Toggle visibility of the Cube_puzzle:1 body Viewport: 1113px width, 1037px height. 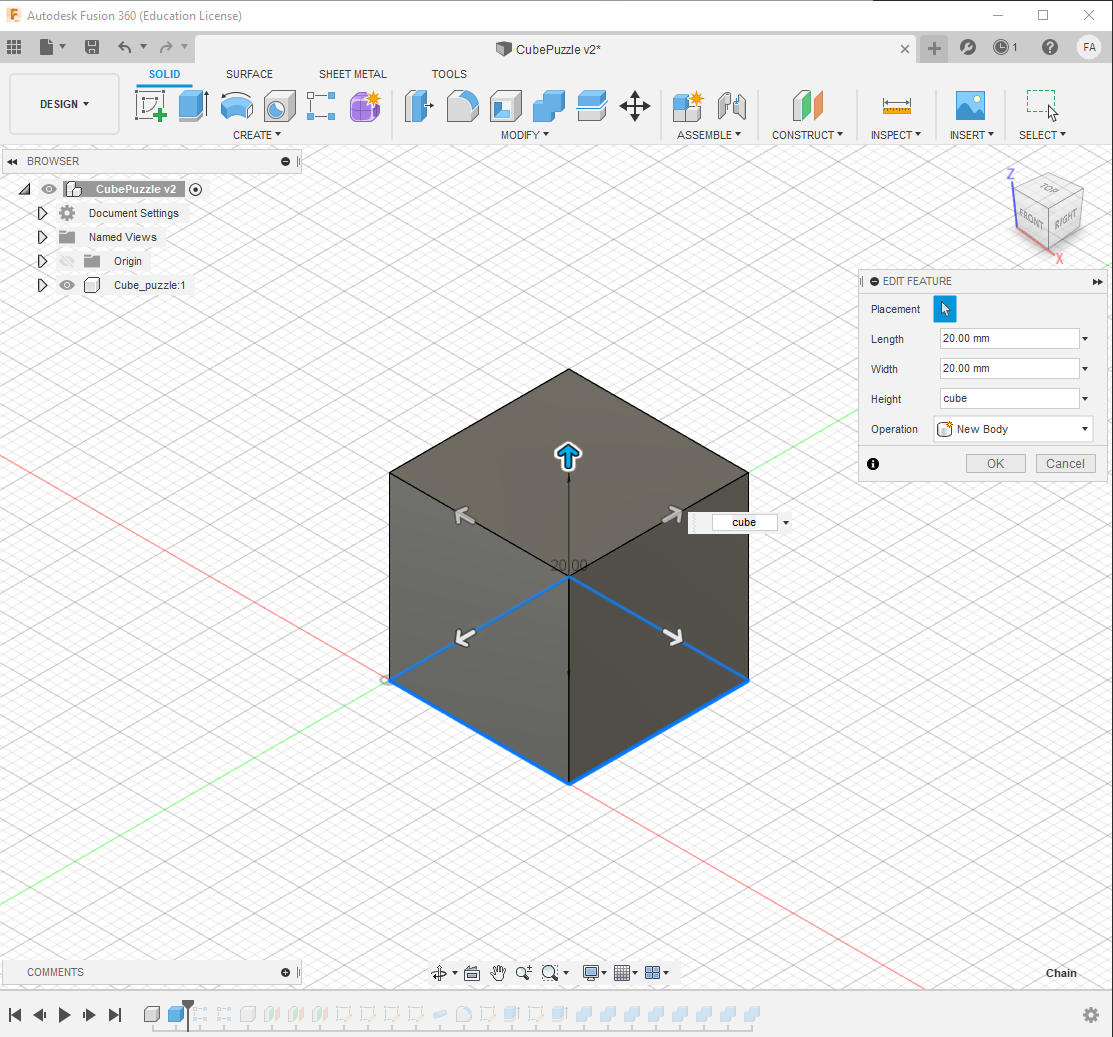coord(66,285)
